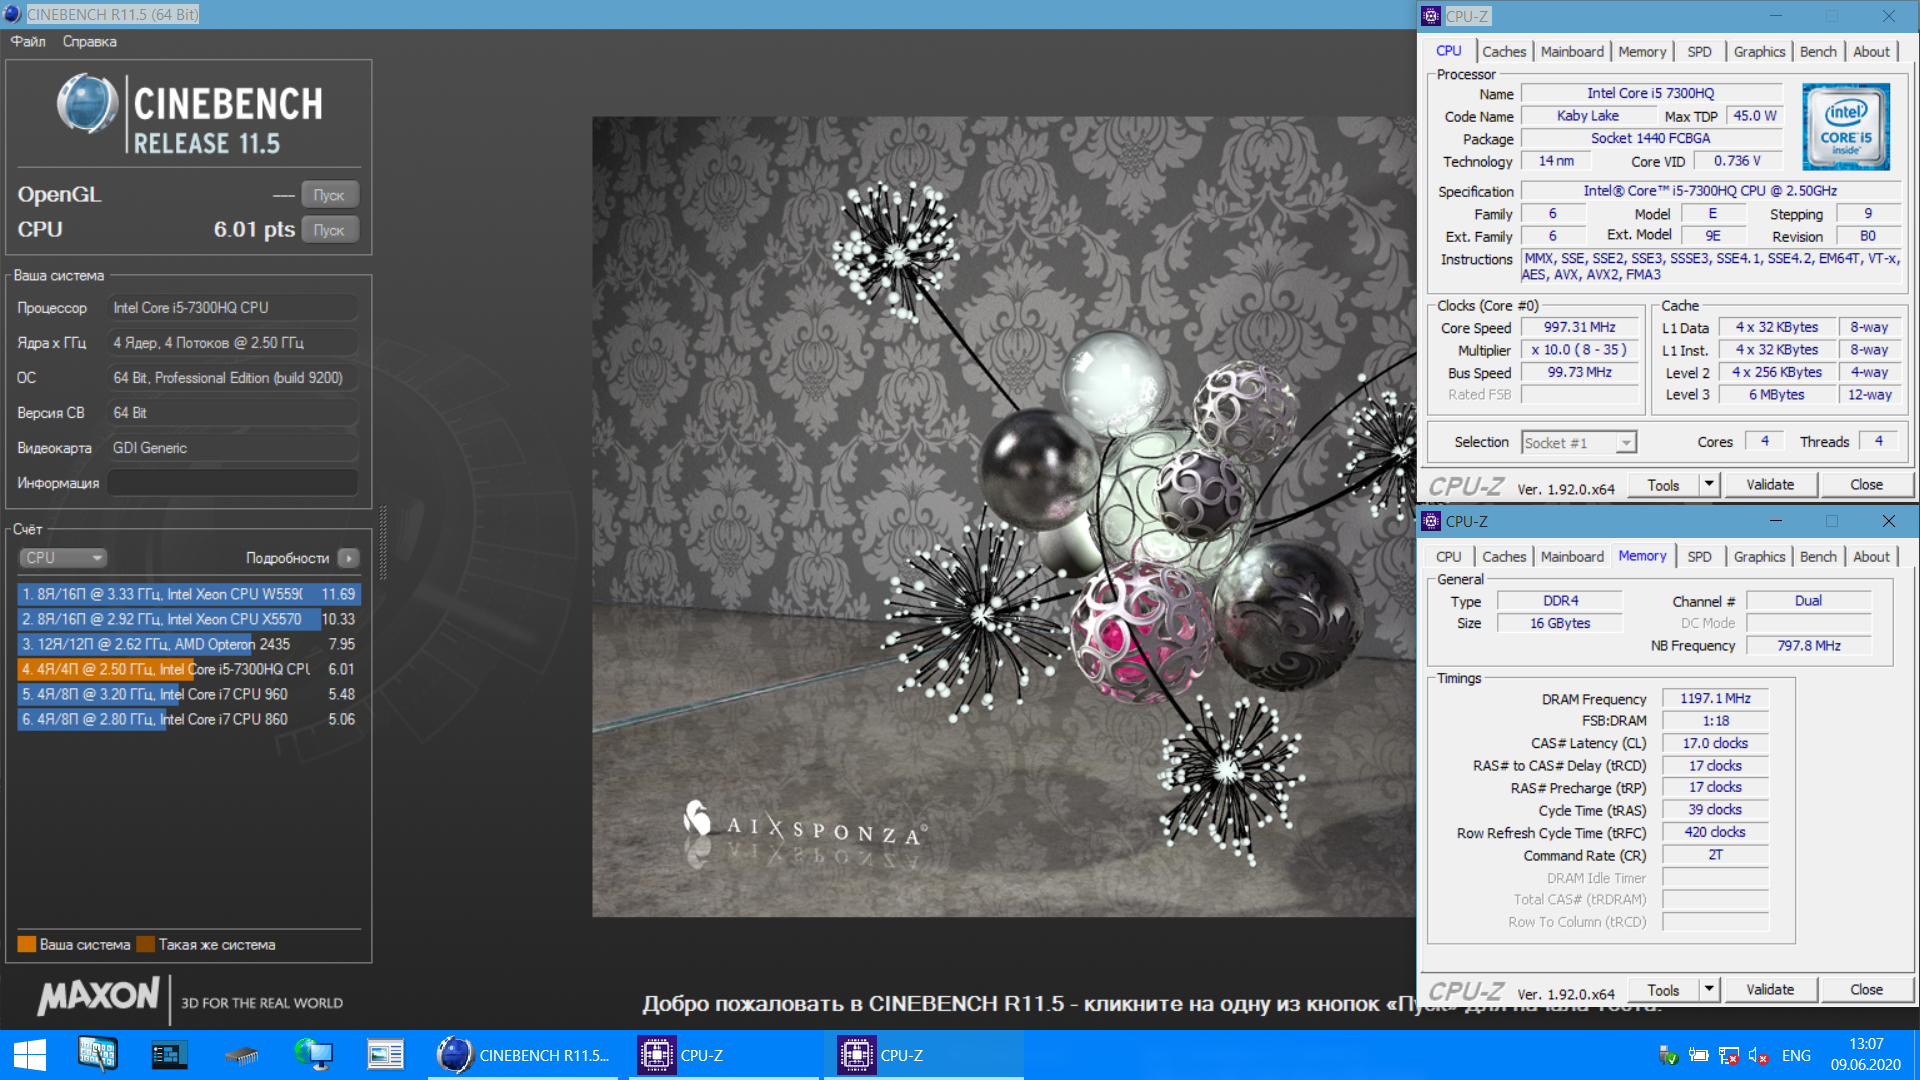
Task: Select Core i7 CPU 960 ranking row
Action: pos(189,694)
